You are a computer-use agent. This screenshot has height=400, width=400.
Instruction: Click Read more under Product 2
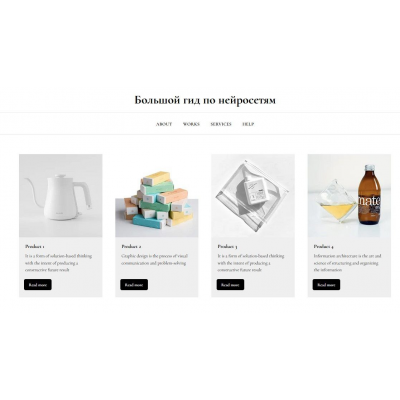[134, 285]
